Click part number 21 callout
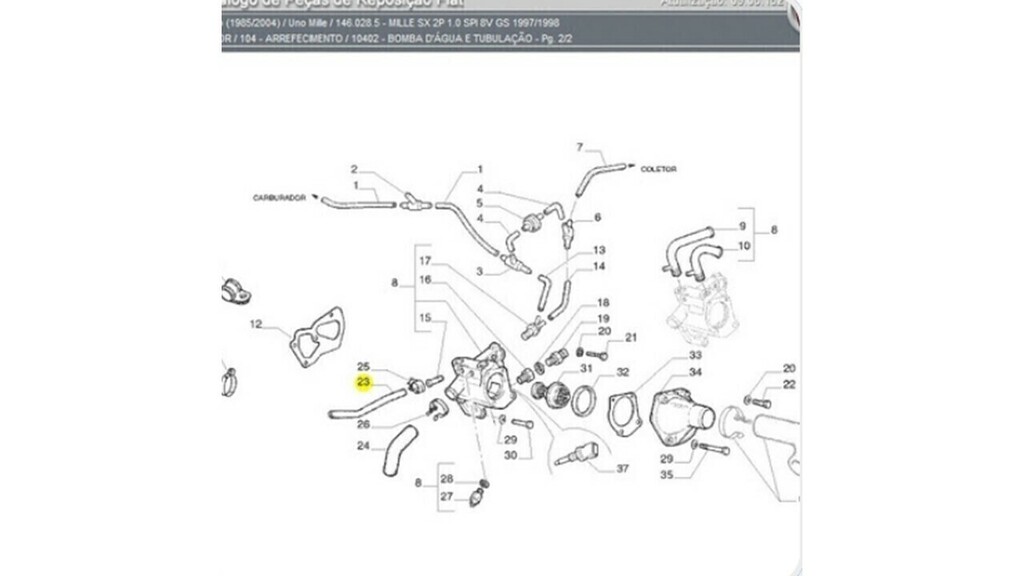 coord(630,338)
